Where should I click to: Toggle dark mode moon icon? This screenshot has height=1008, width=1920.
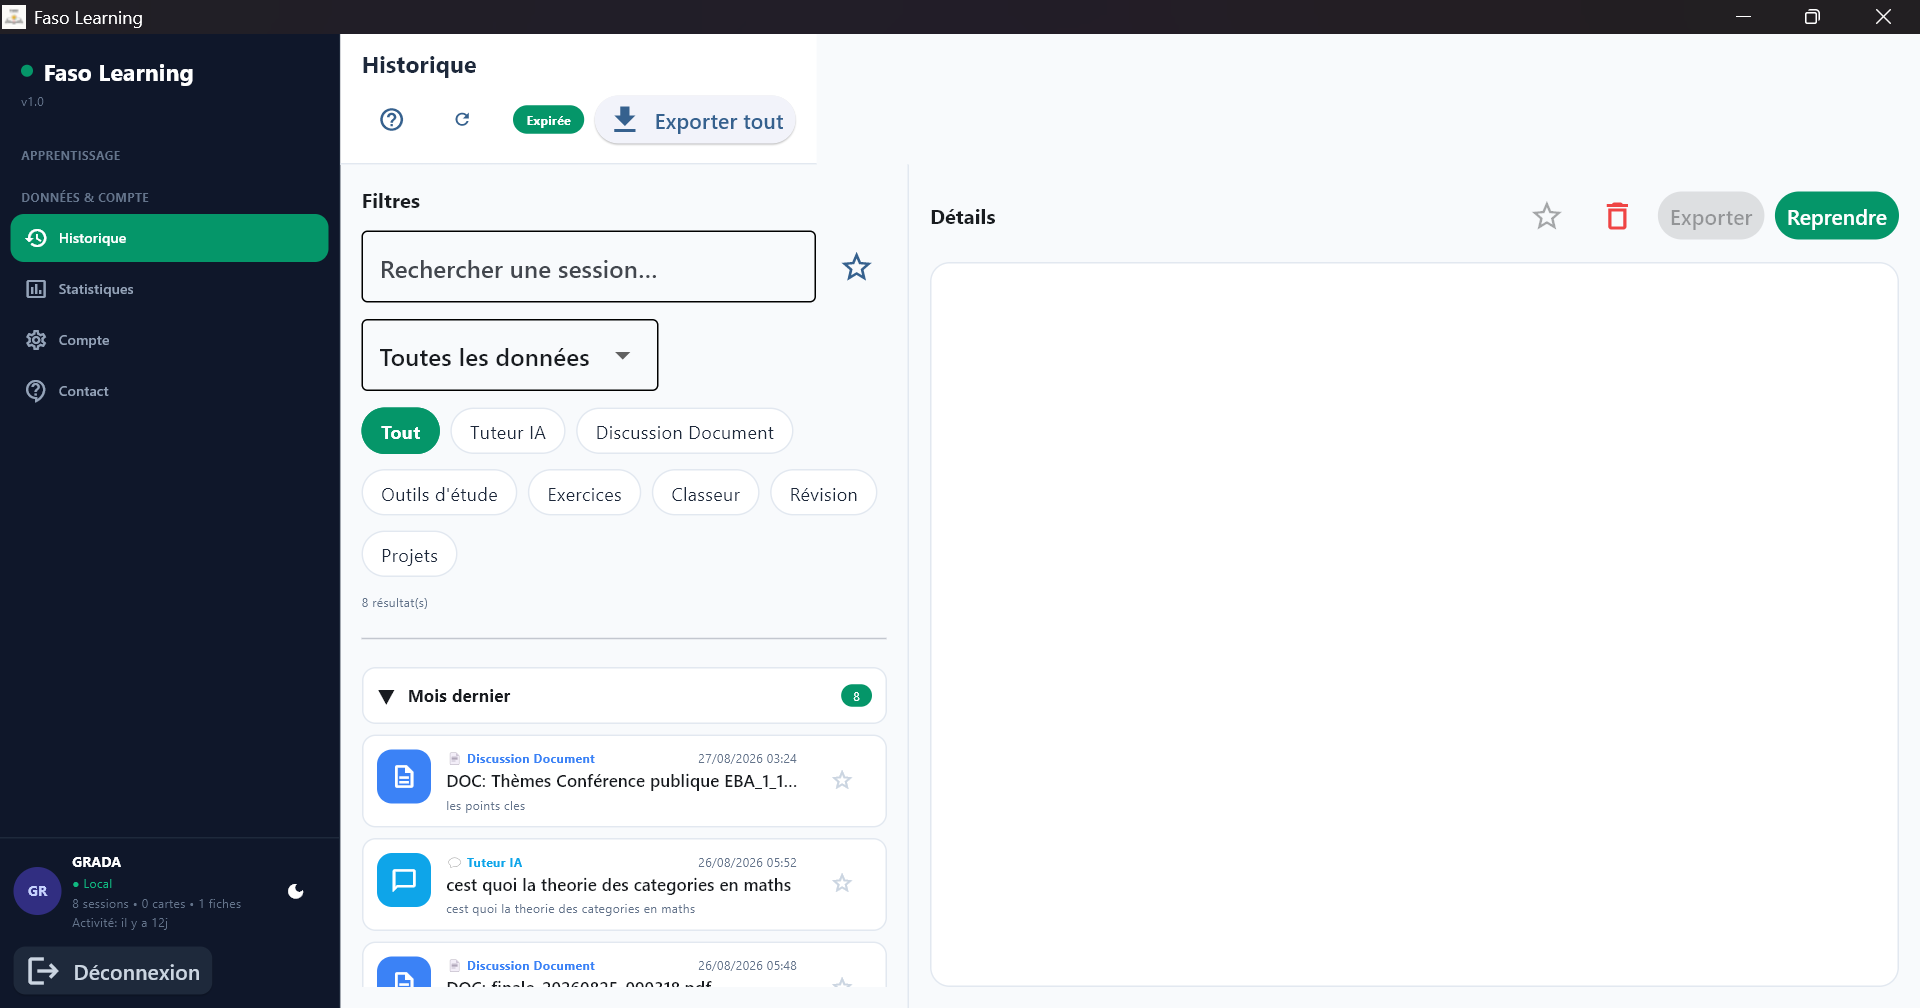point(296,891)
